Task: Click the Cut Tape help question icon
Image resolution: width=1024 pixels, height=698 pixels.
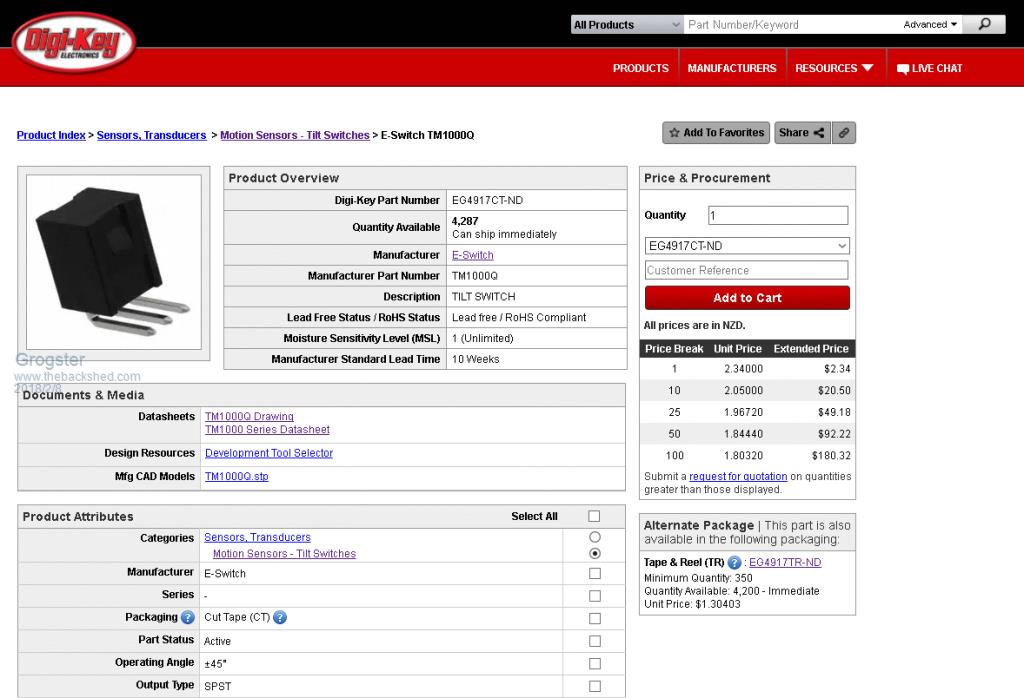Action: tap(280, 618)
